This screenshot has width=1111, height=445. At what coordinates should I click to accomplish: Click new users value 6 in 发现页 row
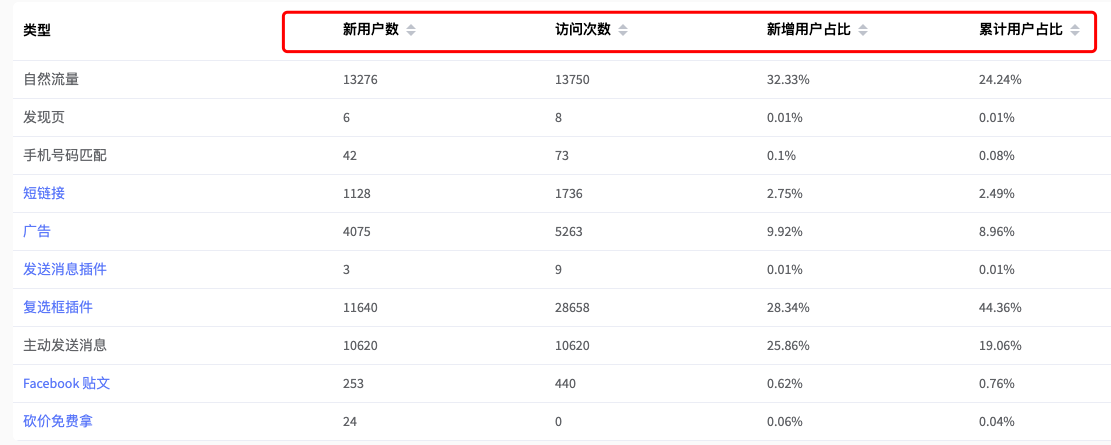pyautogui.click(x=346, y=118)
